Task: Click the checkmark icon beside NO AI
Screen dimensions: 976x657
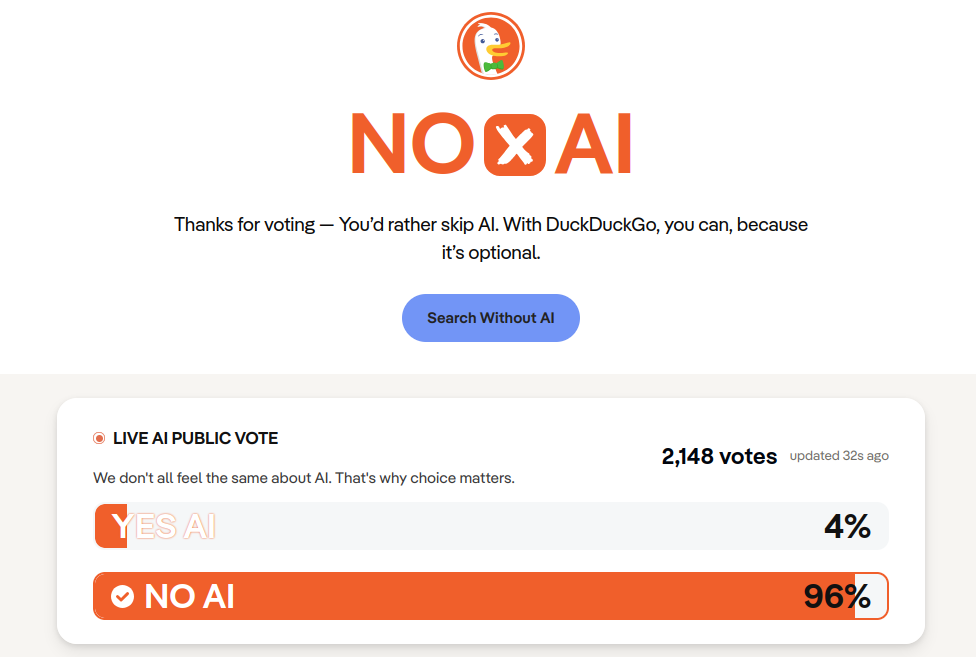Action: [x=122, y=597]
